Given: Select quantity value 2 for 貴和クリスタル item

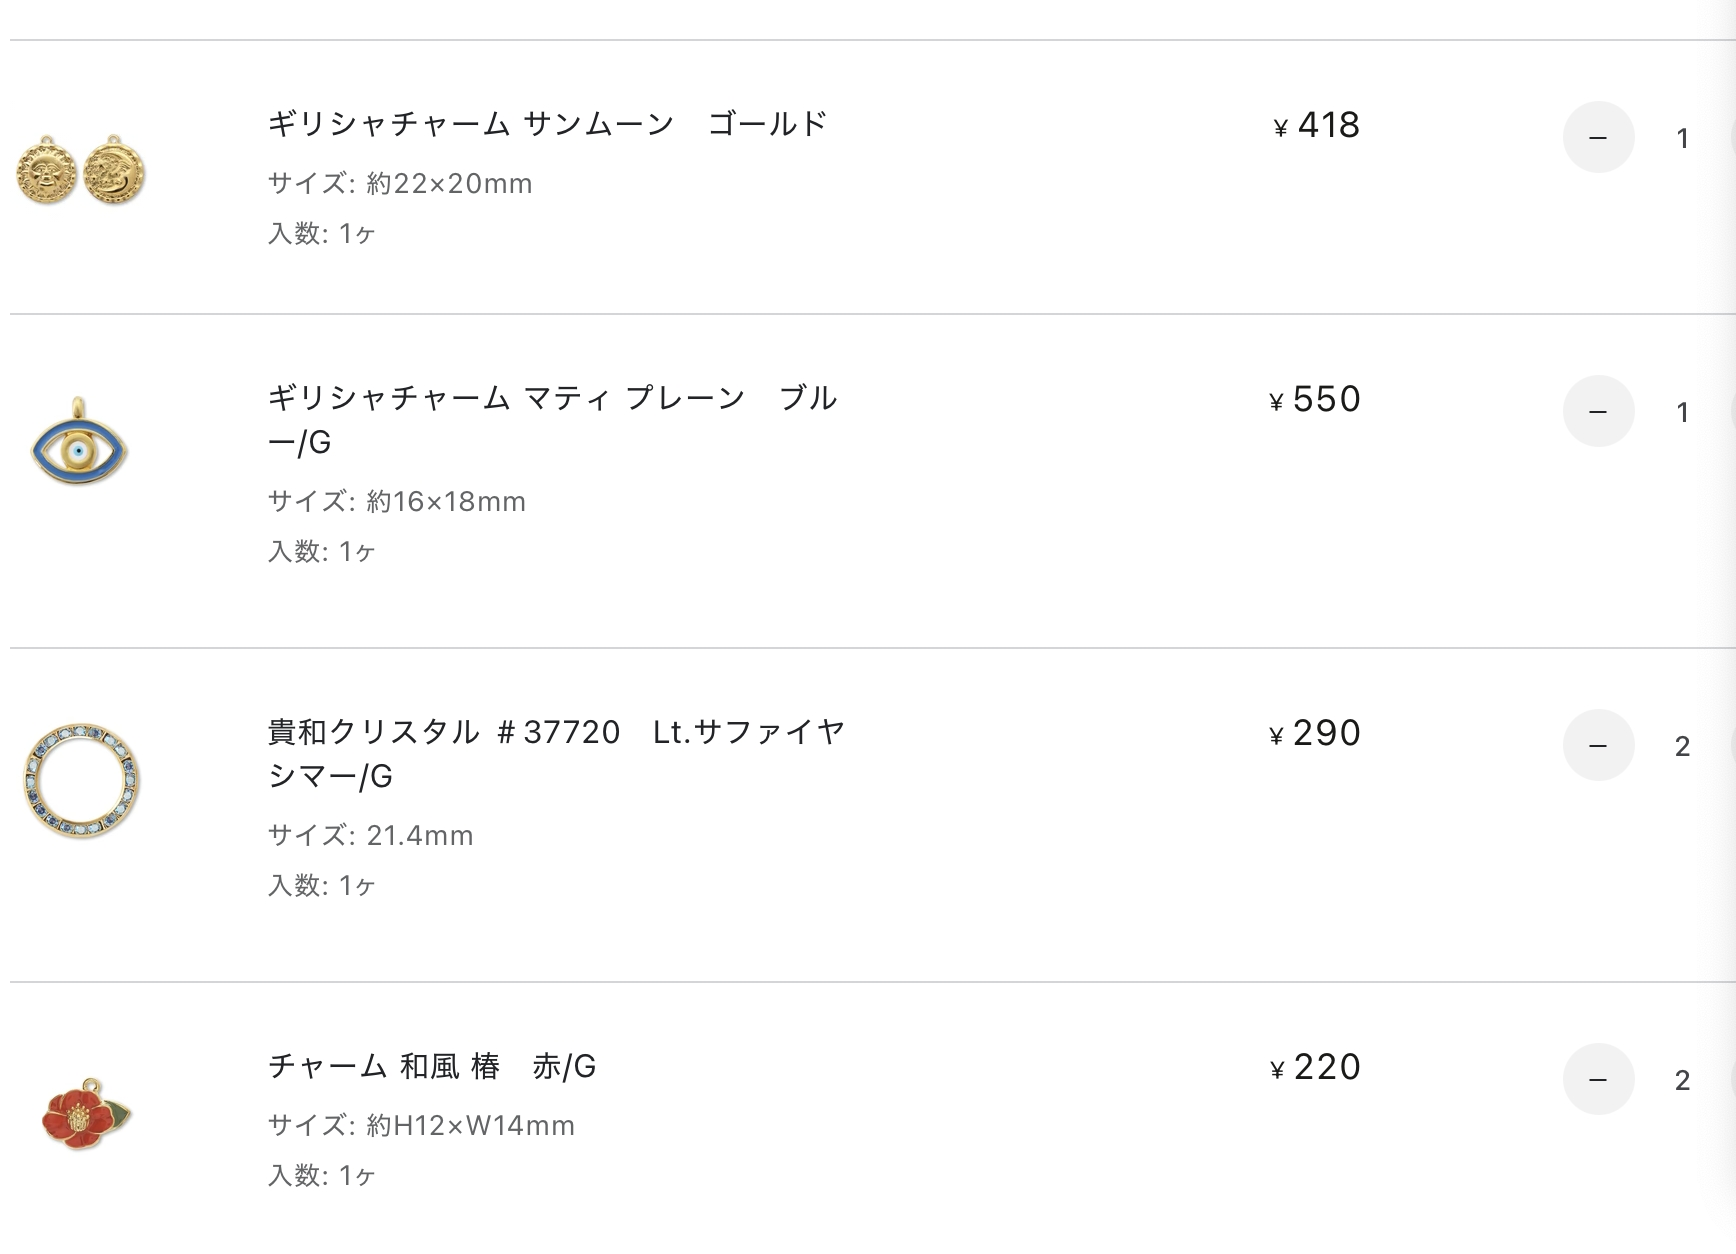Looking at the screenshot, I should click(1683, 746).
